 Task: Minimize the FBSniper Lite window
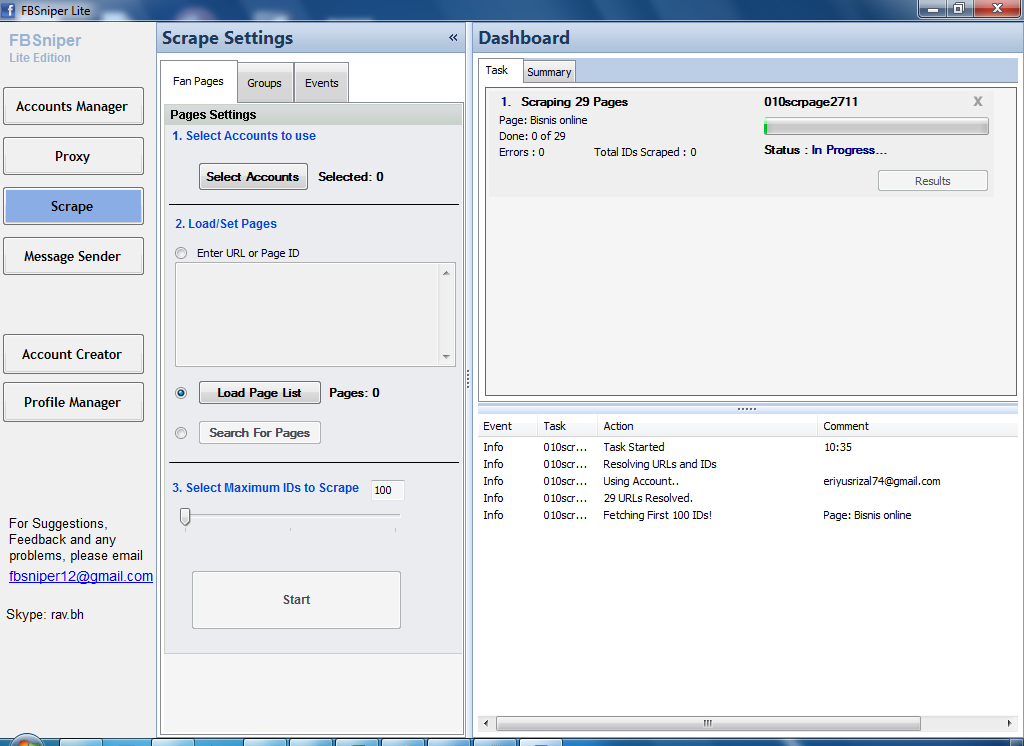[933, 8]
